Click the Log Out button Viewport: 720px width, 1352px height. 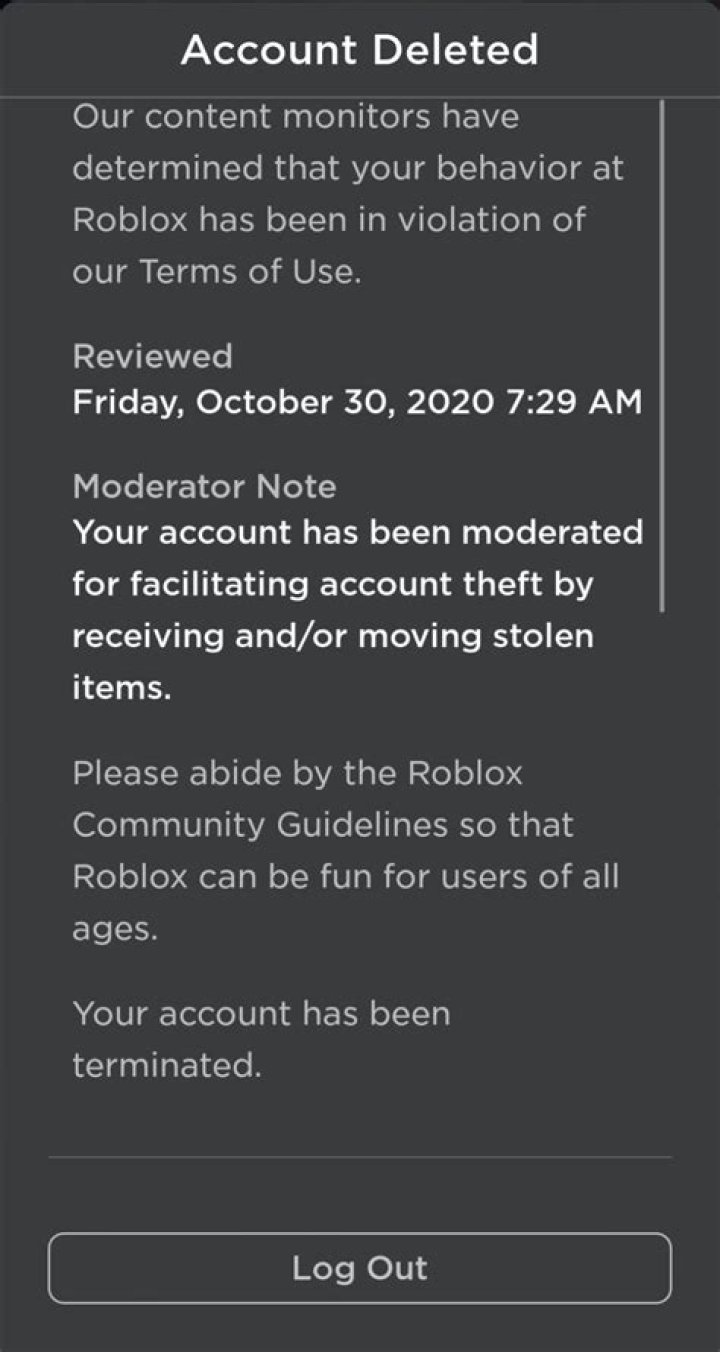pos(360,1268)
